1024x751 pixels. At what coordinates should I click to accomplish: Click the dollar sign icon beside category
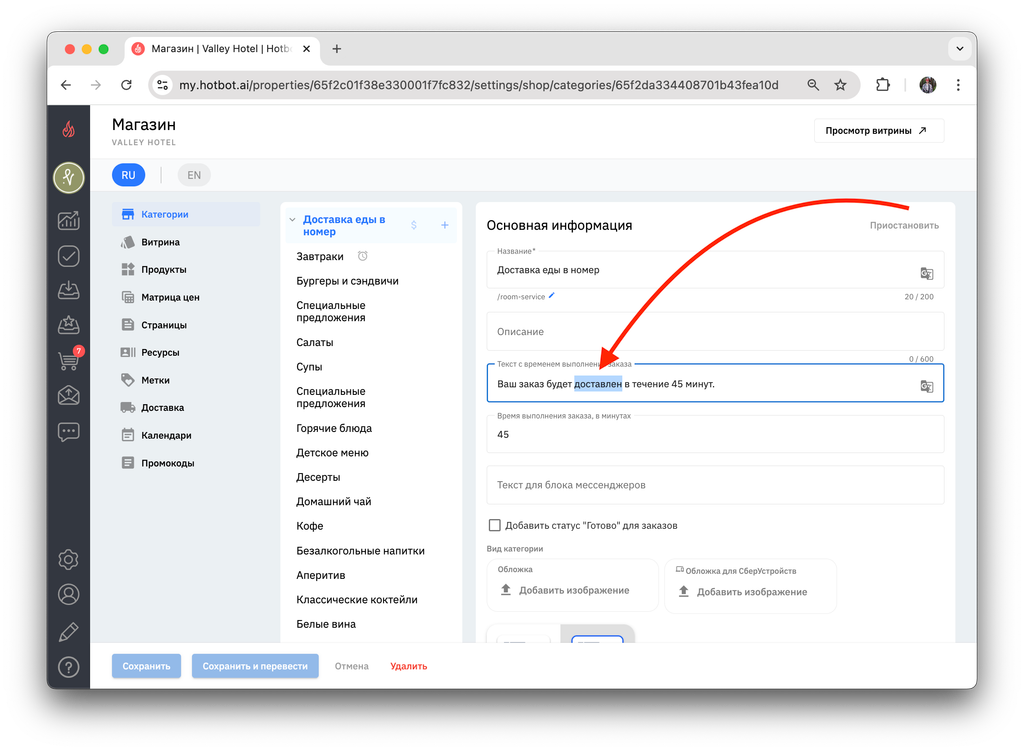coord(413,225)
